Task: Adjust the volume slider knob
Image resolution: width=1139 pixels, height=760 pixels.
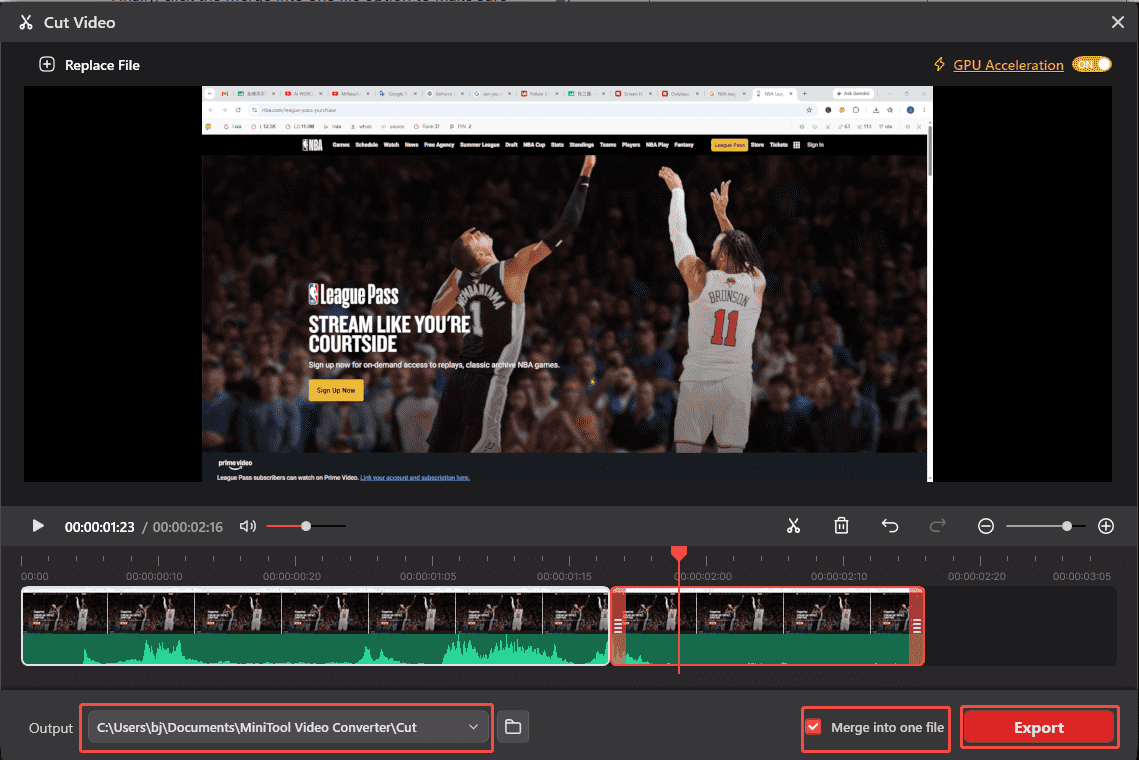Action: click(306, 526)
